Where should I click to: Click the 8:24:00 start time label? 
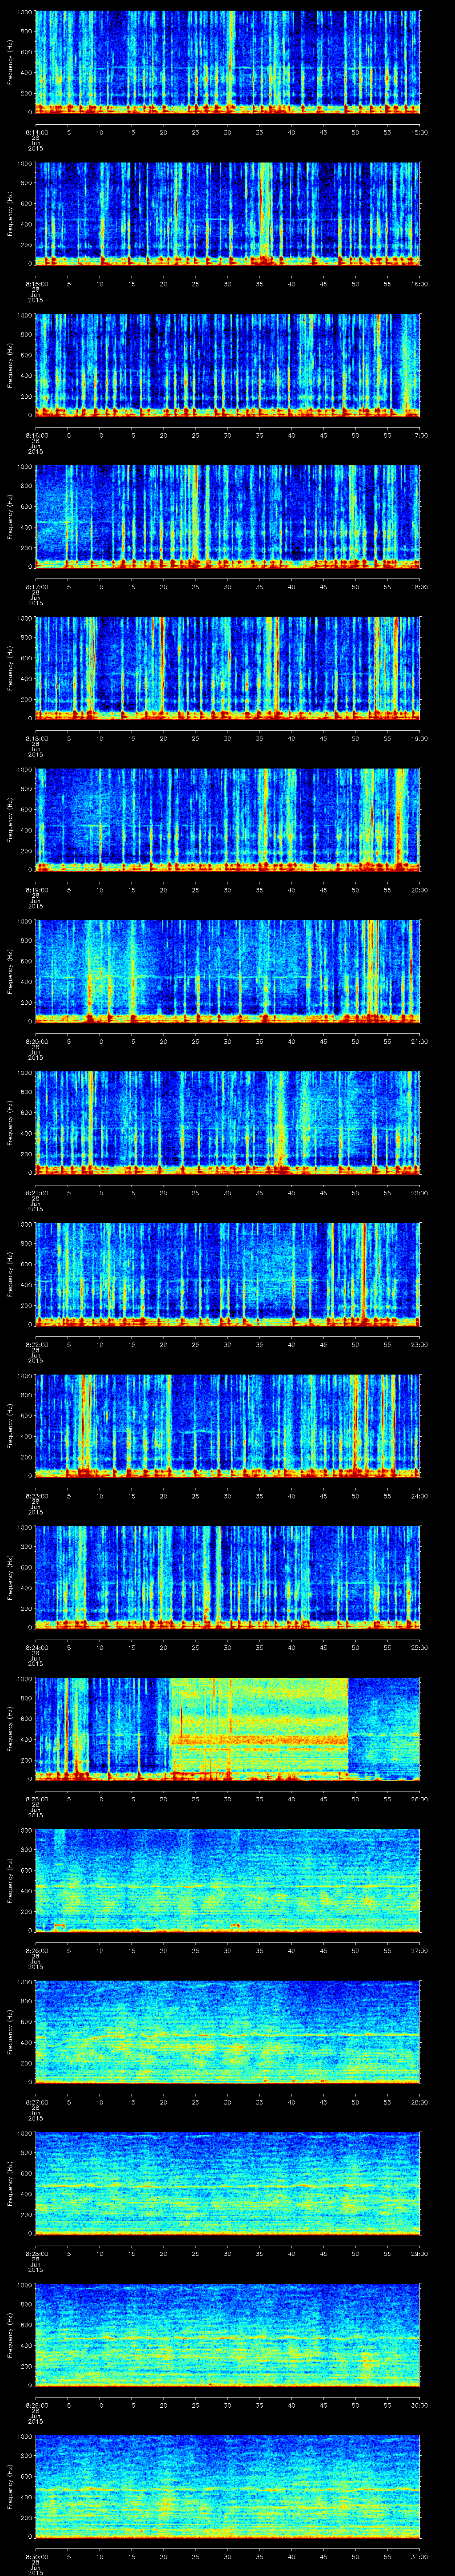(36, 1647)
